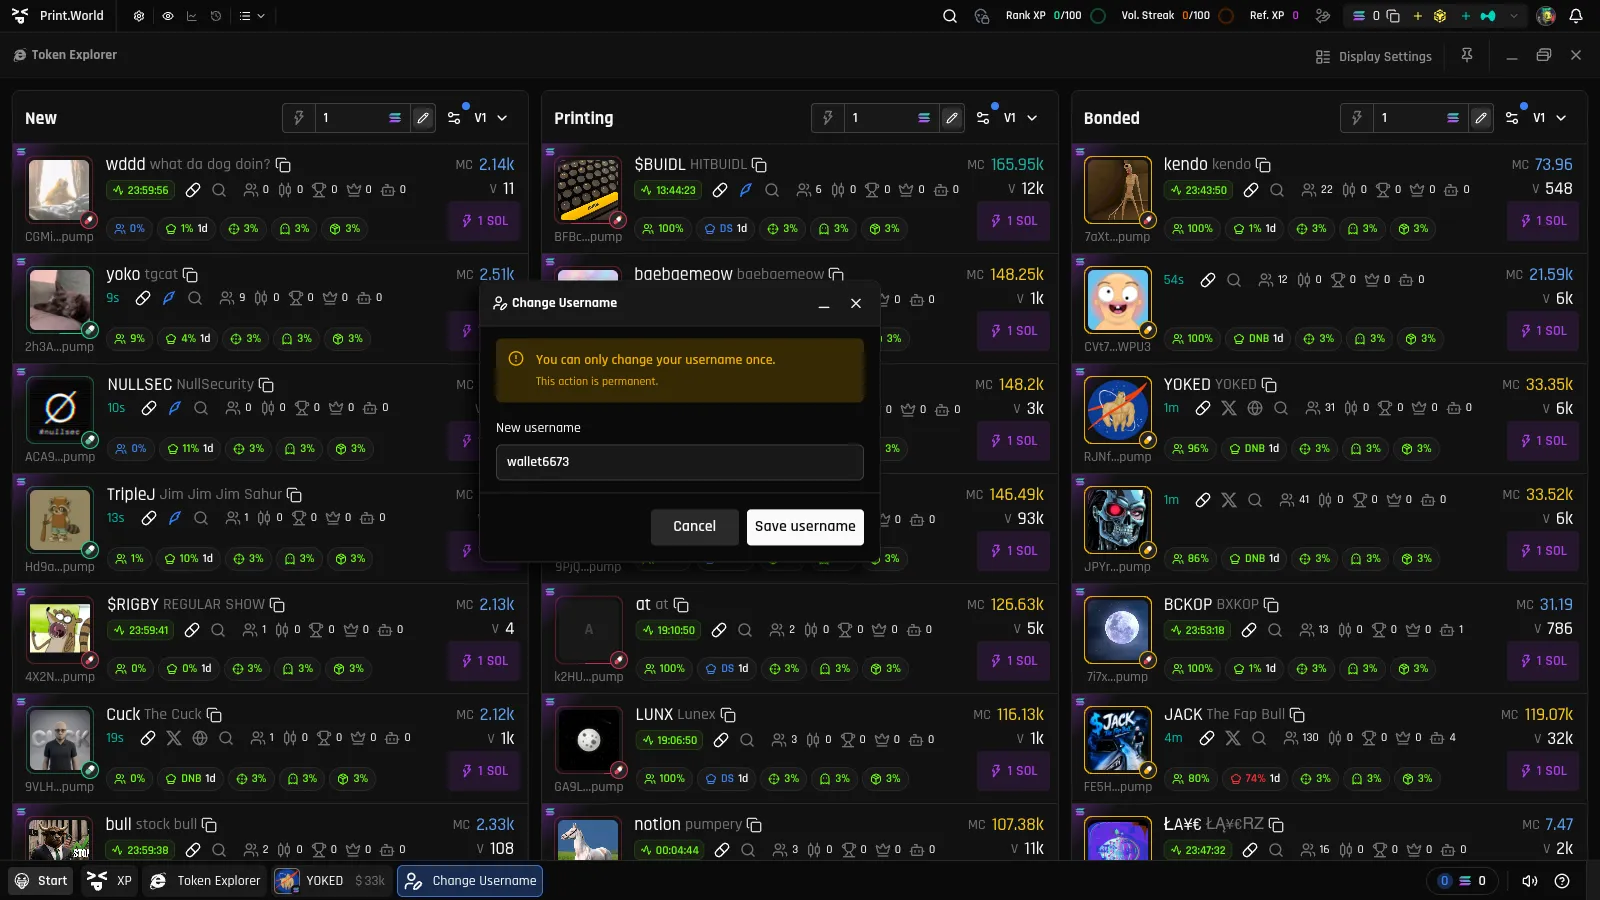Image resolution: width=1600 pixels, height=900 pixels.
Task: Toggle the eye visibility icon in top toolbar
Action: 167,16
